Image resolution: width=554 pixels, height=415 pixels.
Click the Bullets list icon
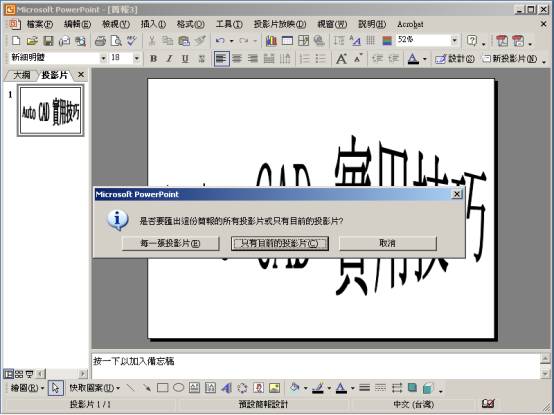coord(320,59)
